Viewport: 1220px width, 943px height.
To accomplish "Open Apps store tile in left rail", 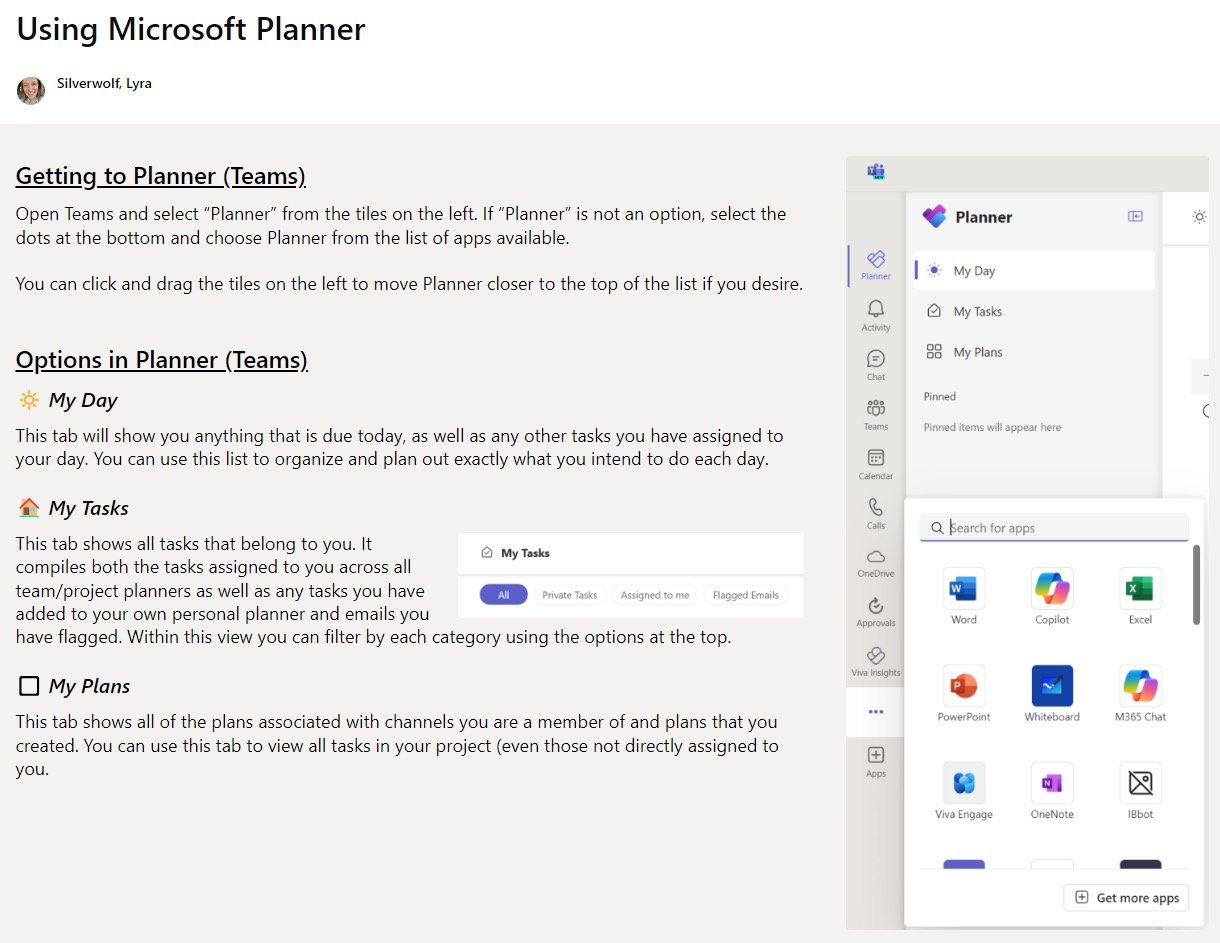I will (876, 762).
